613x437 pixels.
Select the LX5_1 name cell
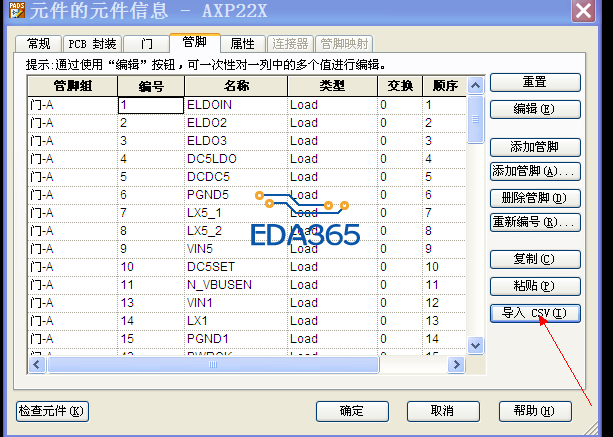point(236,213)
